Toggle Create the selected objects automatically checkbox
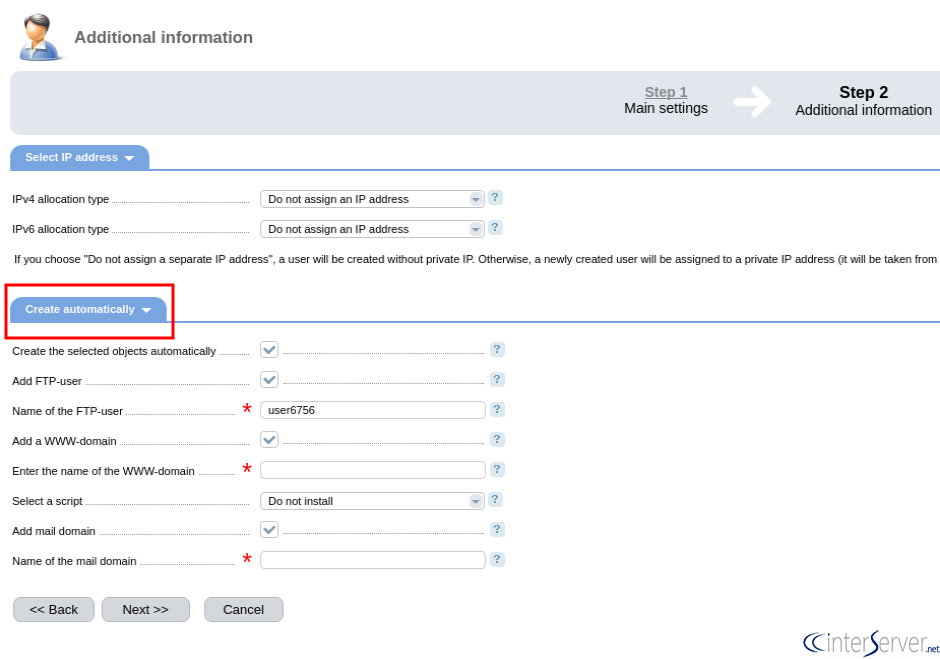Viewport: 940px width, 659px height. click(269, 350)
